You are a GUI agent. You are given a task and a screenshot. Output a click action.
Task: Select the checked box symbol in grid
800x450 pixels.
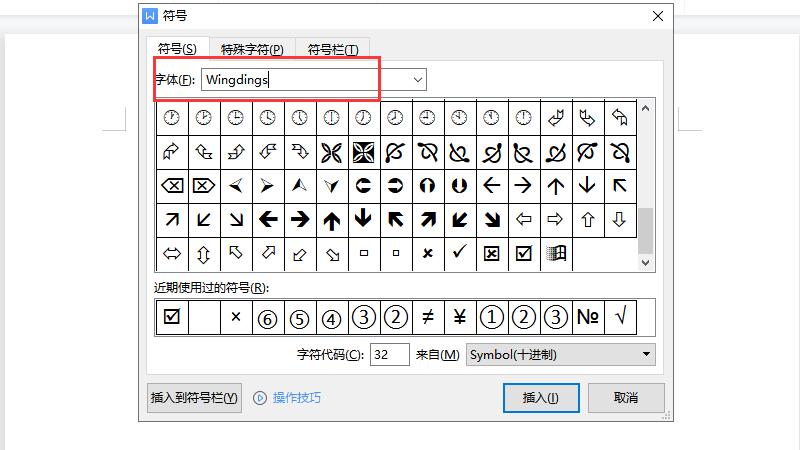(x=524, y=254)
